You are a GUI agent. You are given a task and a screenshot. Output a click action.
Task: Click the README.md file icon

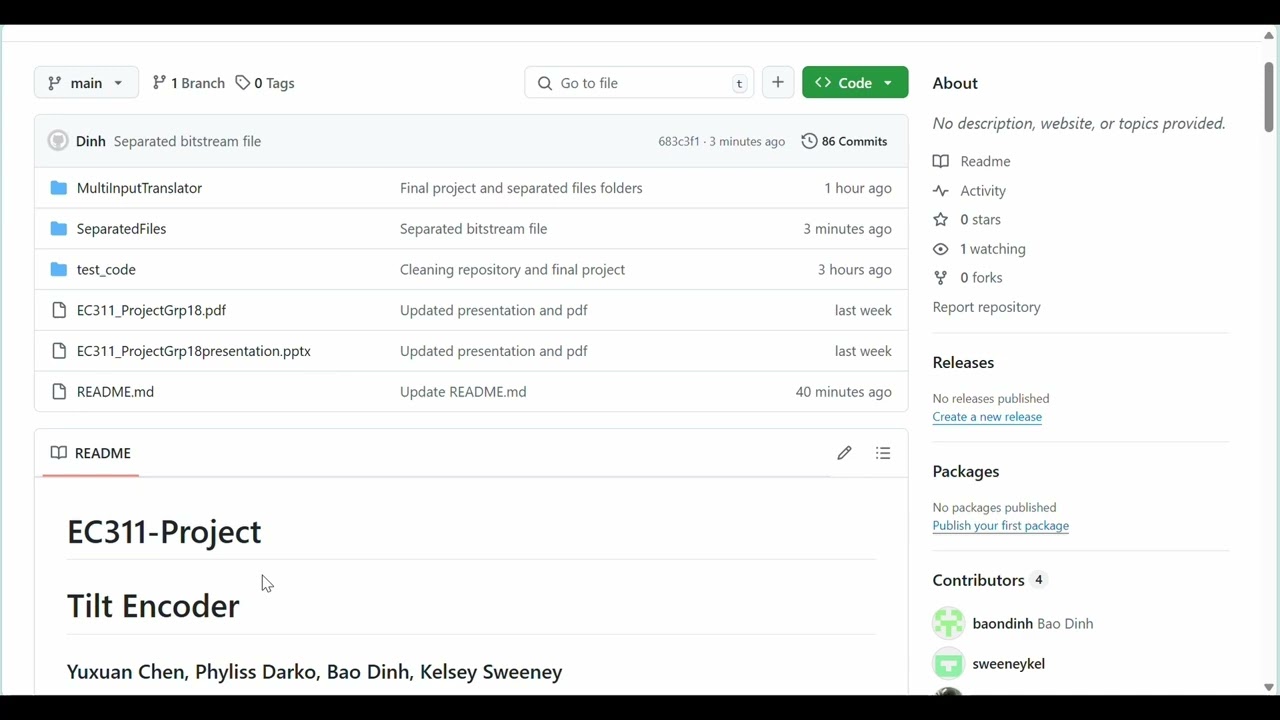[59, 392]
